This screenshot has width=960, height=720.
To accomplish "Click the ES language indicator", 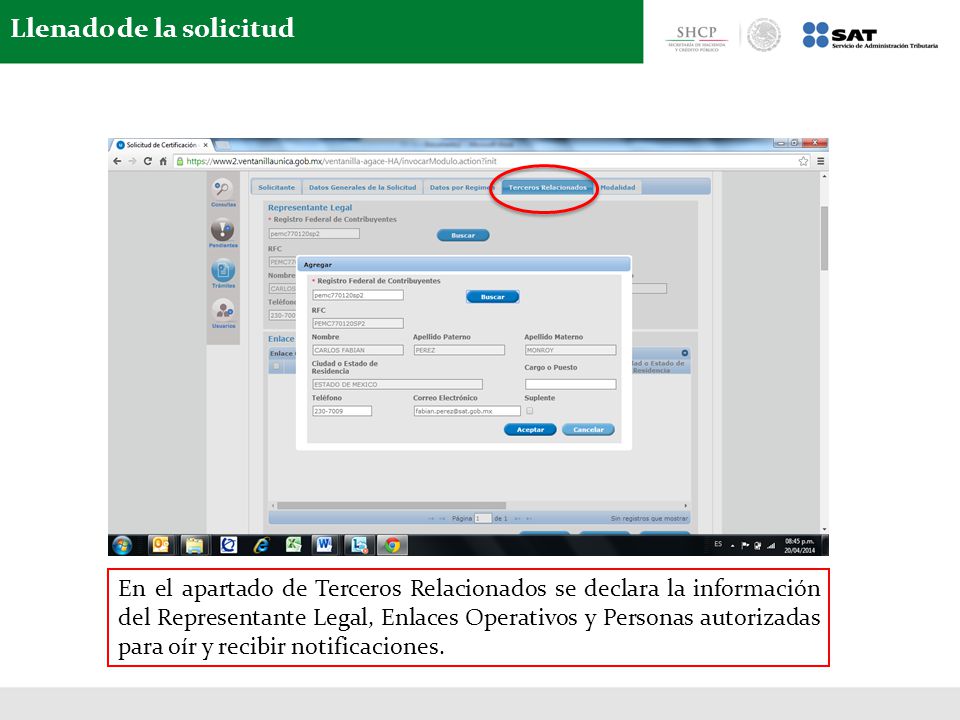I will click(x=718, y=544).
